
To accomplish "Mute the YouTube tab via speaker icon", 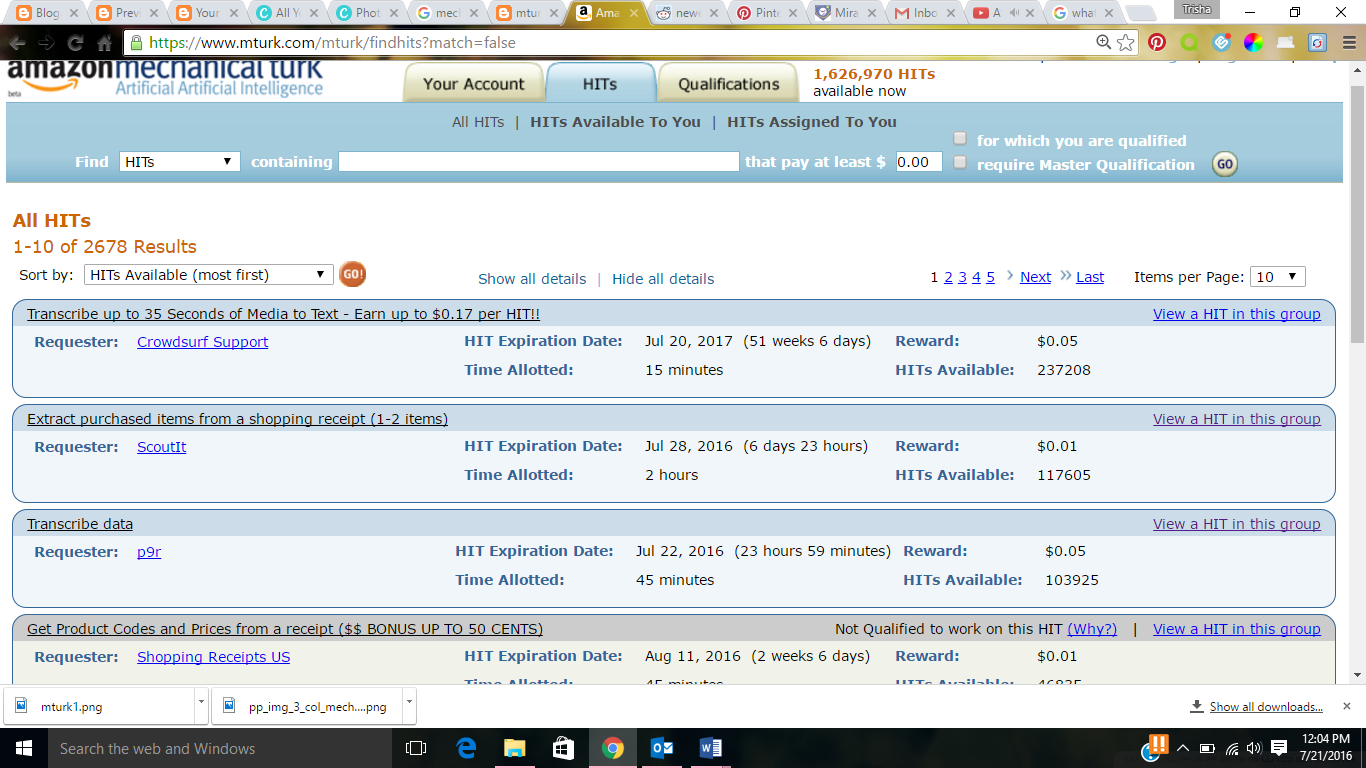I will click(x=1013, y=13).
